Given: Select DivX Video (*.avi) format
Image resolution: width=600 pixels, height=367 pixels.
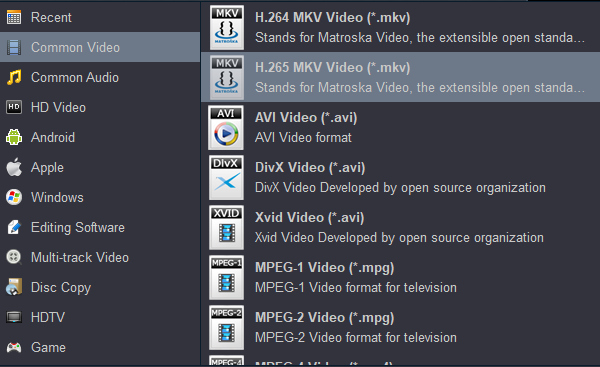Looking at the screenshot, I should coord(400,177).
